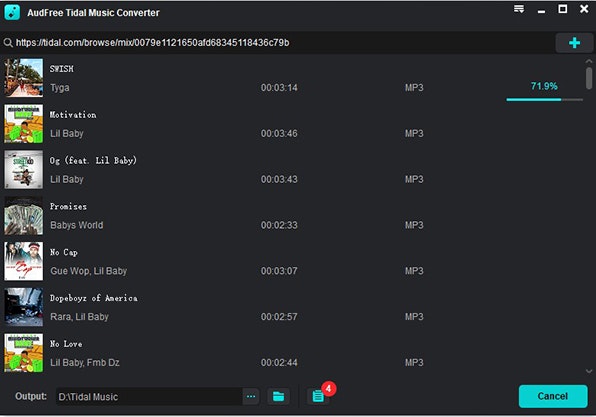Select the SWISH album thumbnail
This screenshot has height=417, width=596.
click(24, 78)
